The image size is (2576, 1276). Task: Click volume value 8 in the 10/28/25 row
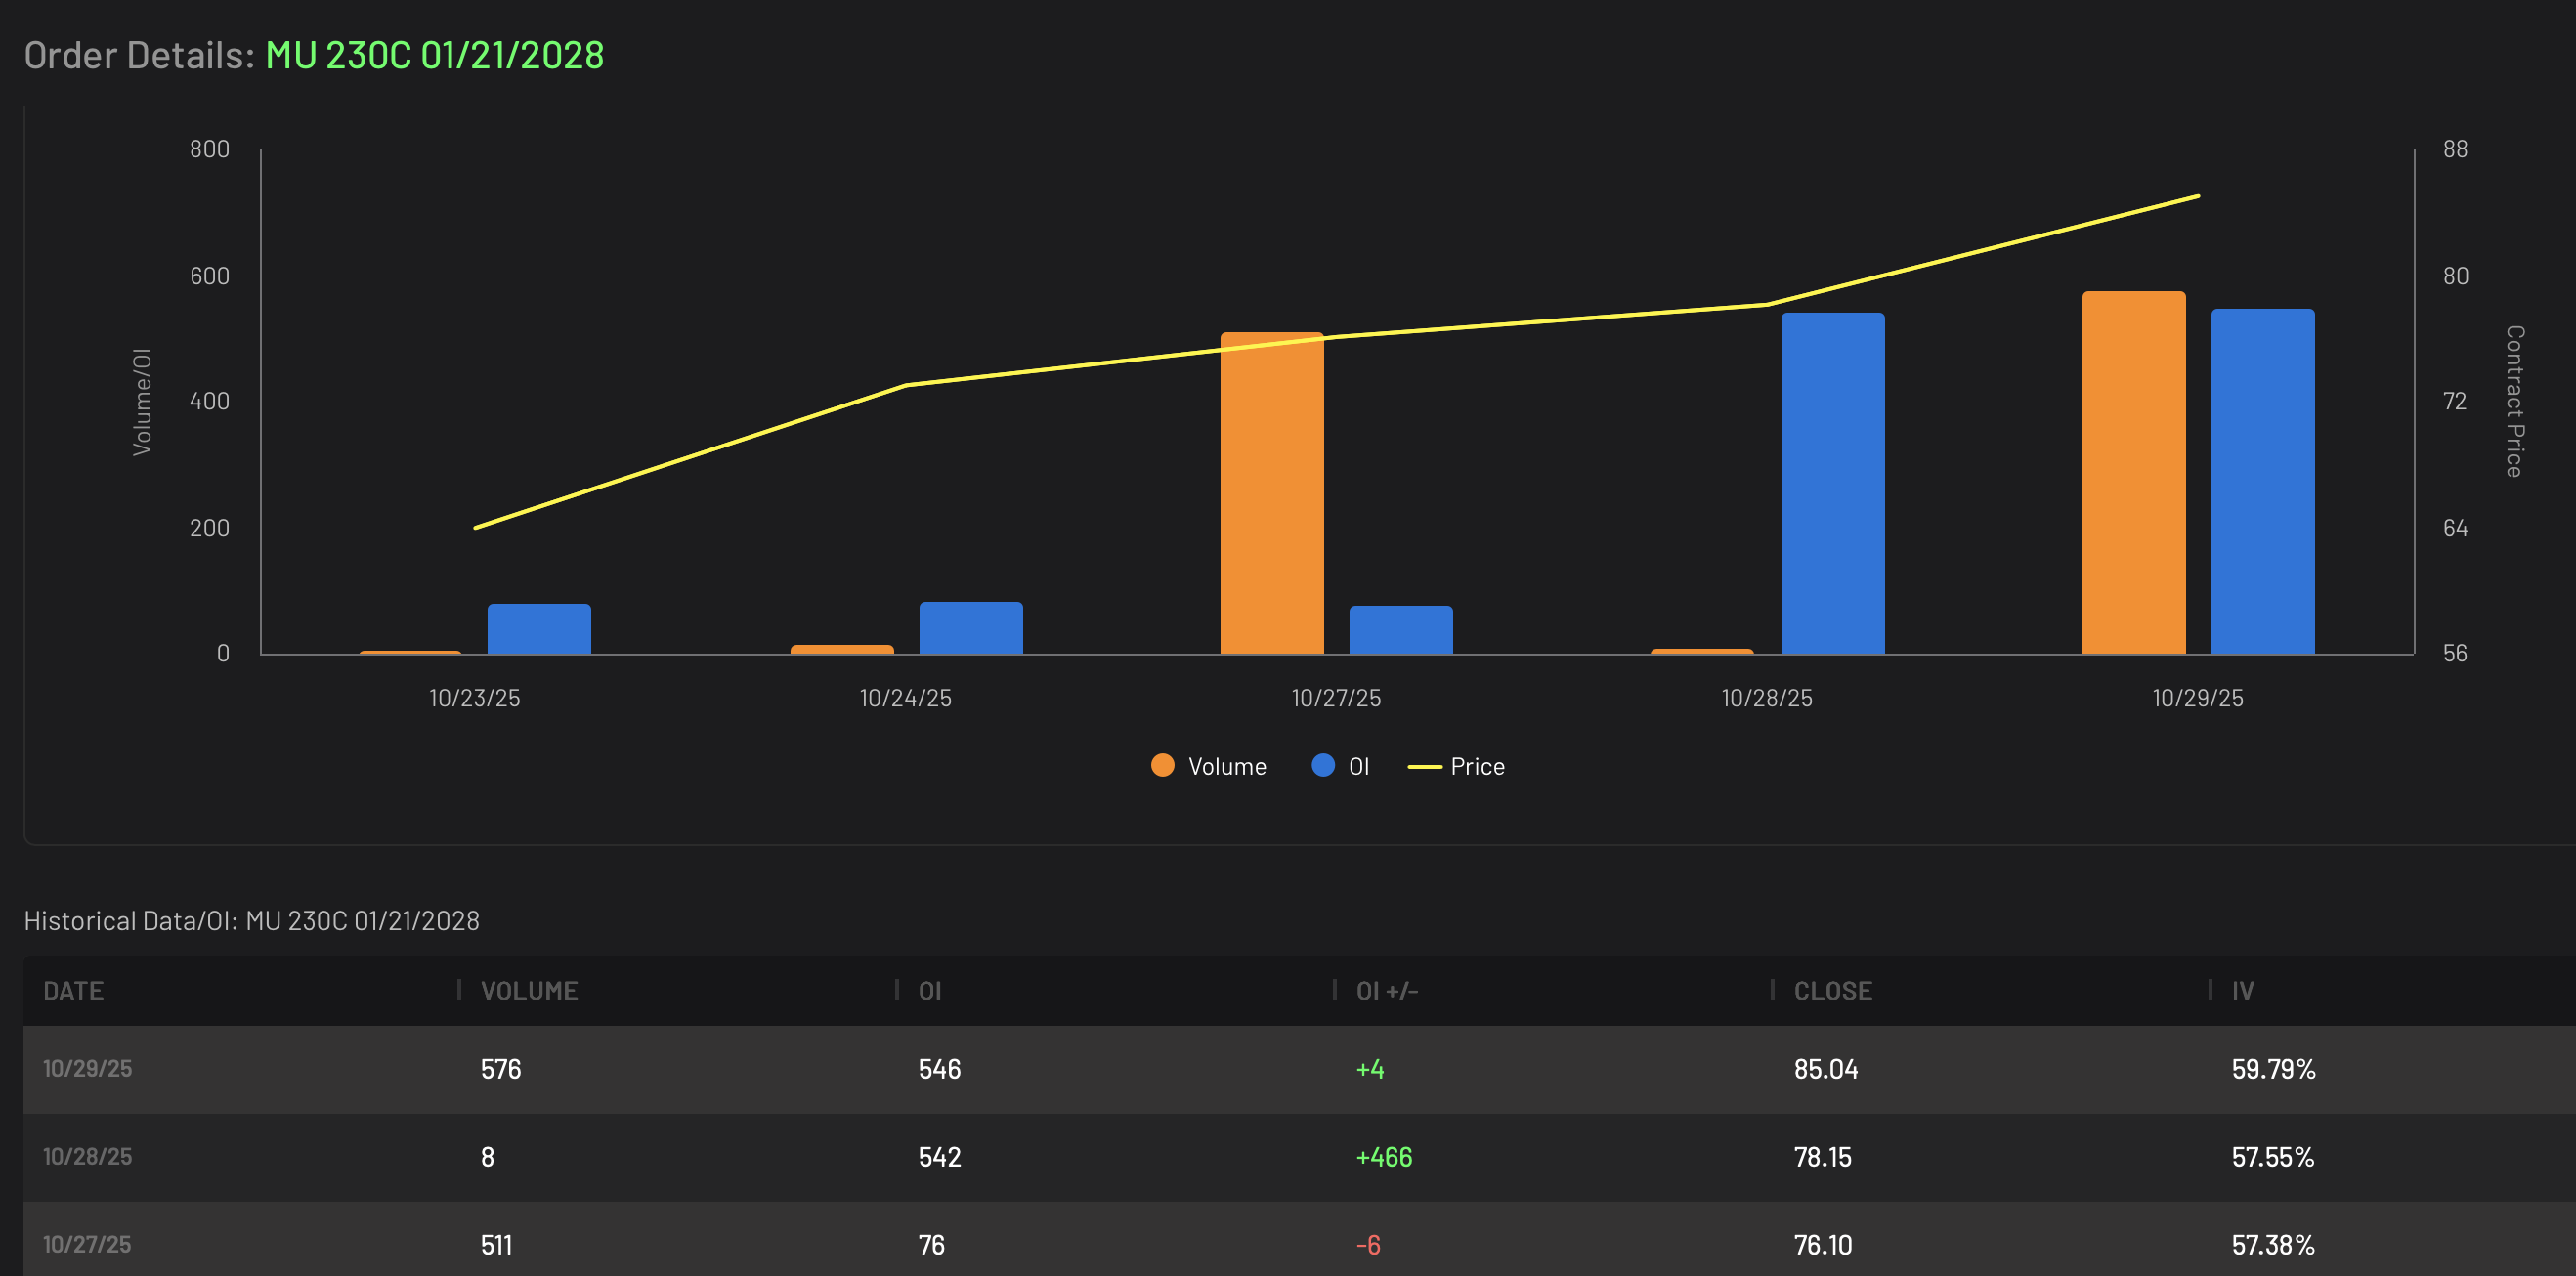[x=488, y=1157]
